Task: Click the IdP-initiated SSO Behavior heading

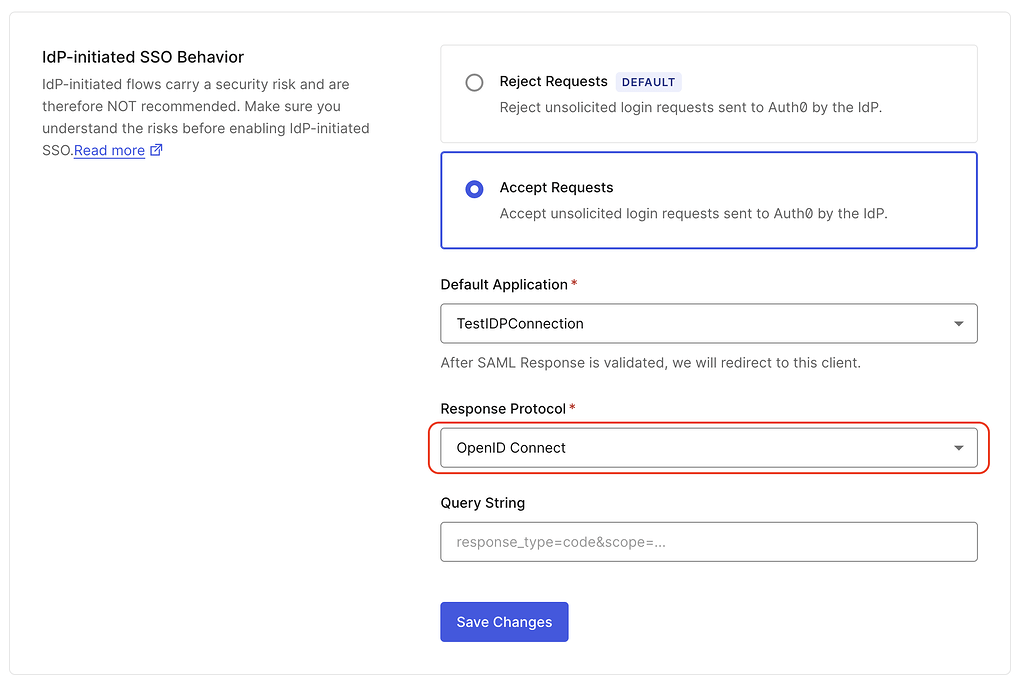Action: (143, 57)
